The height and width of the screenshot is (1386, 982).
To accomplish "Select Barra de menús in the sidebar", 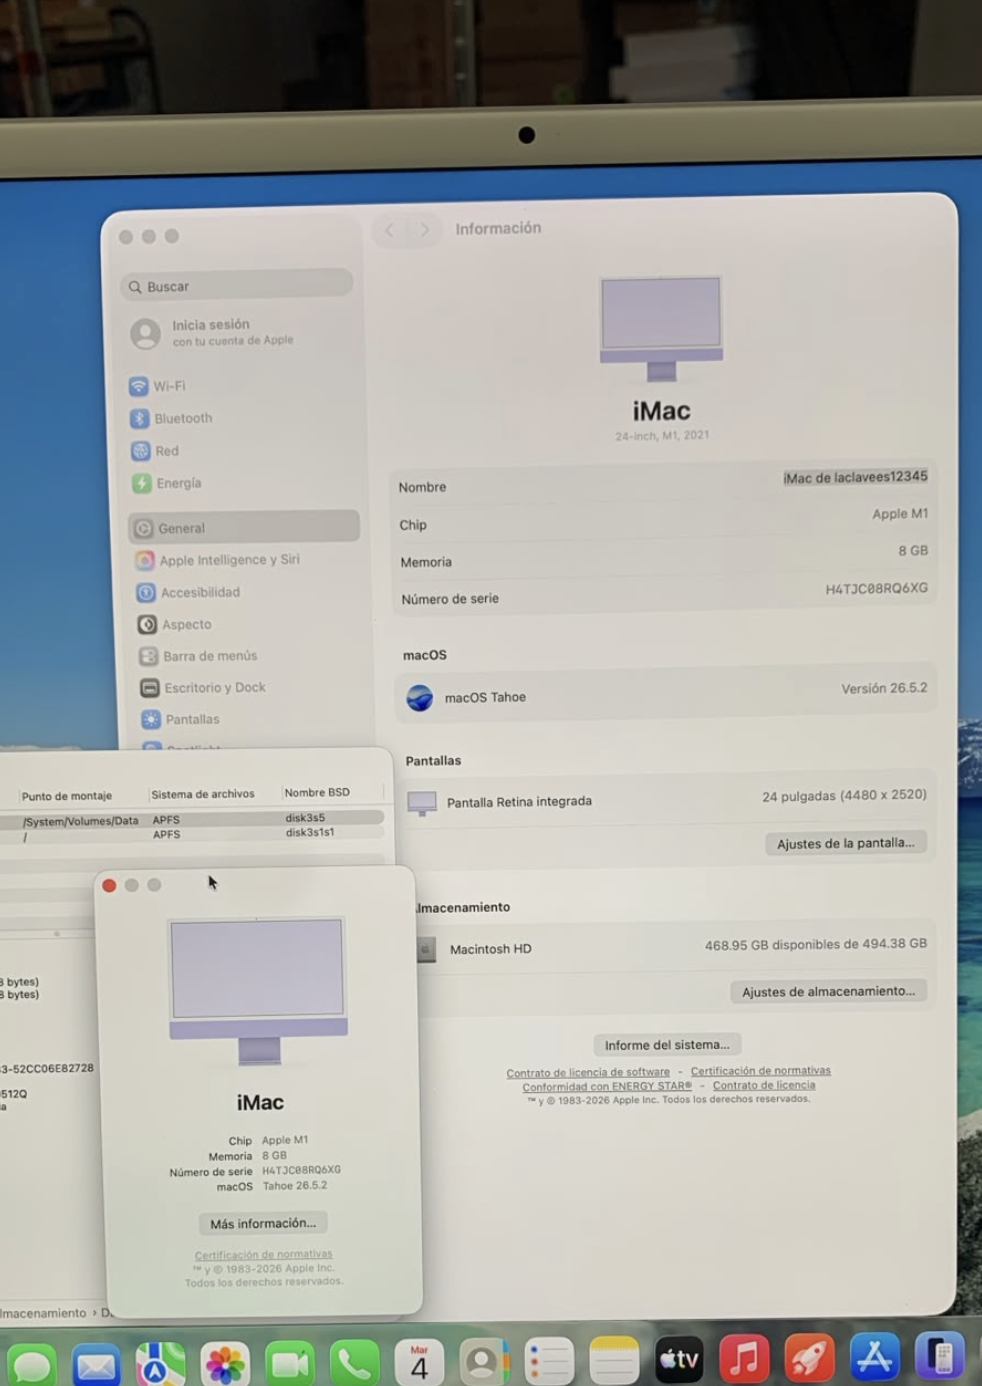I will tap(198, 656).
